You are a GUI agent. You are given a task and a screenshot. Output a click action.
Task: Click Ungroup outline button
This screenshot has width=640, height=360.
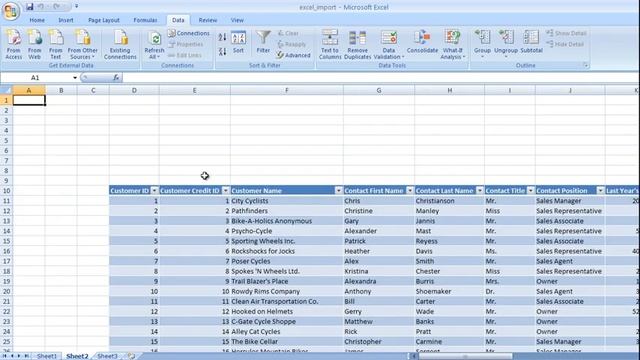506,43
